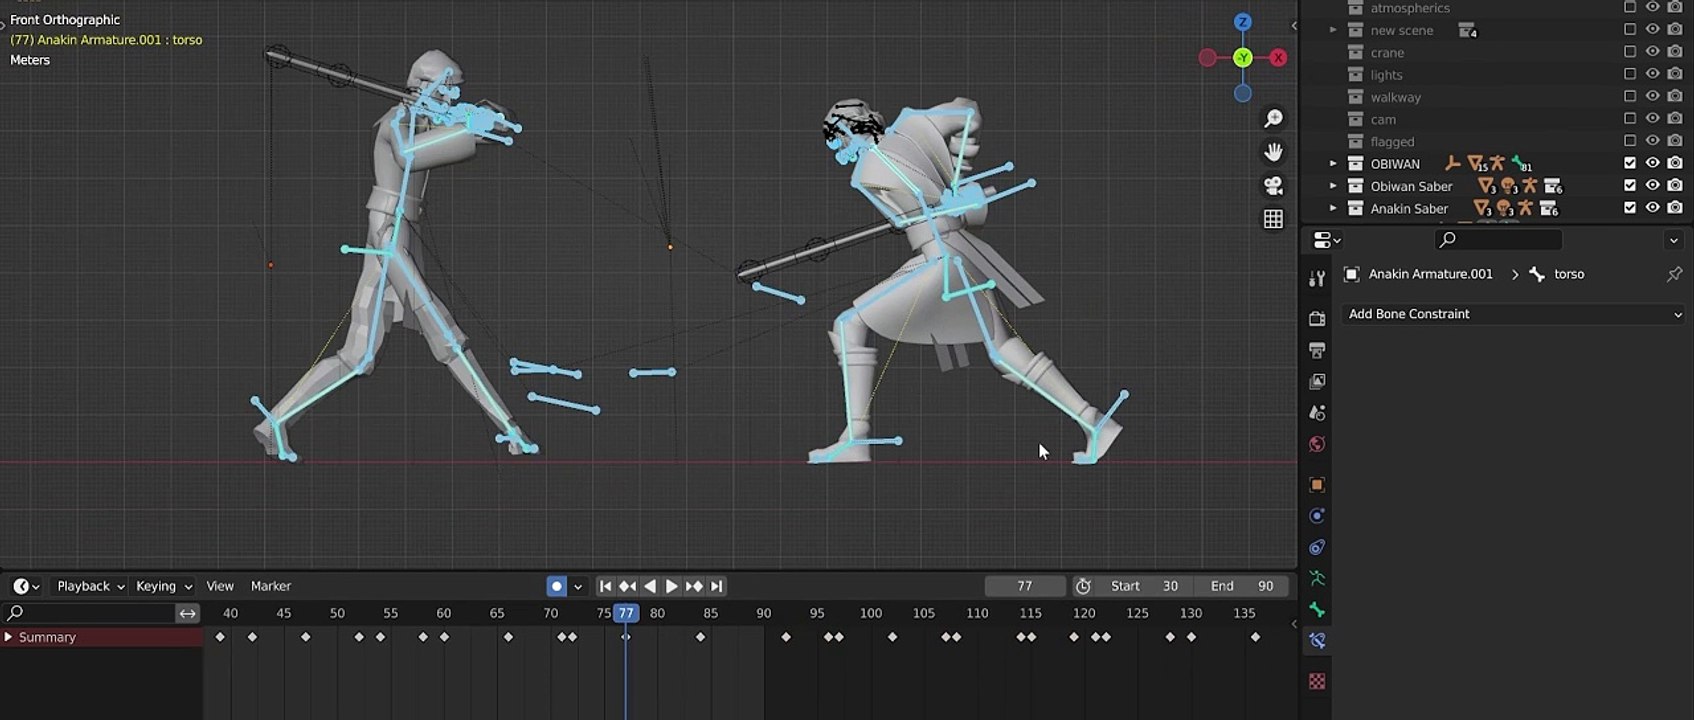Jump to next keyframe

pyautogui.click(x=694, y=586)
